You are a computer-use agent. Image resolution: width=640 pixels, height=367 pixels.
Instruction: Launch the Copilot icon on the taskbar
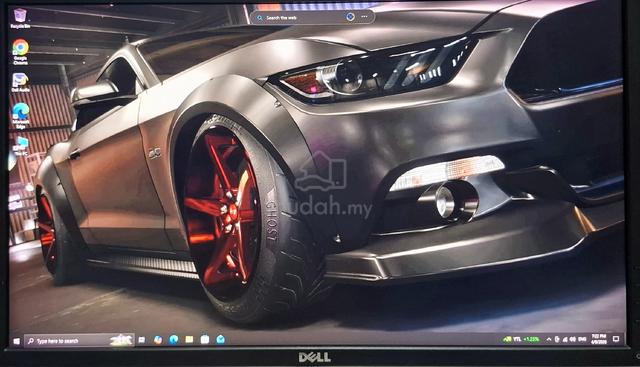pyautogui.click(x=158, y=340)
